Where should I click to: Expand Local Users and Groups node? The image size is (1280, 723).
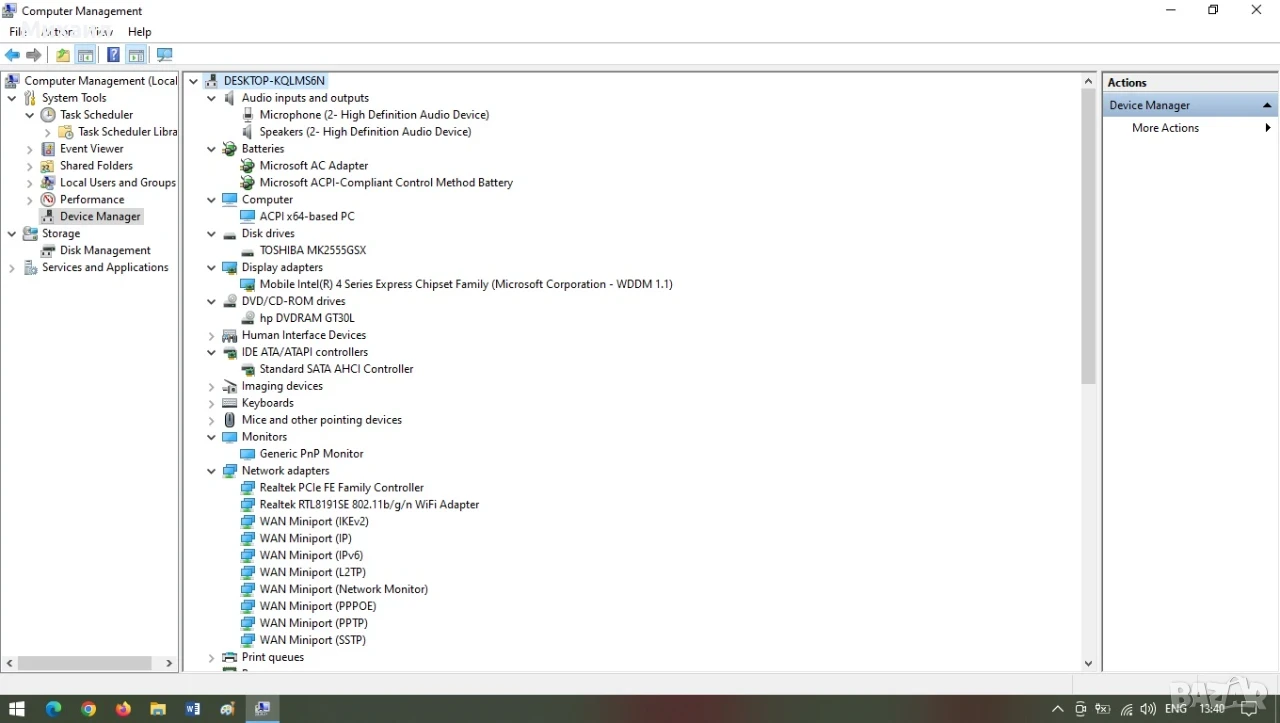click(30, 183)
